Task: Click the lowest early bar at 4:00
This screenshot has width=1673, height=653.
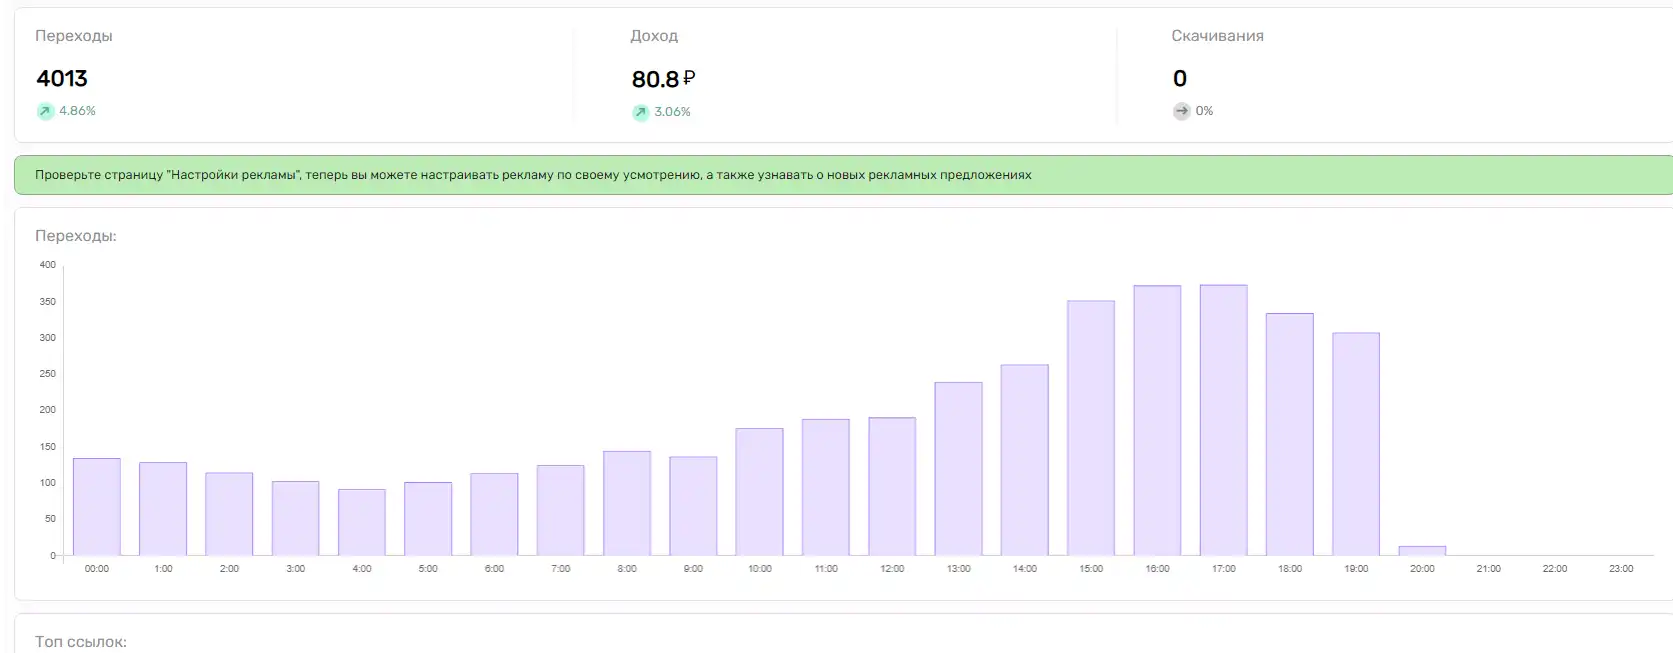Action: (362, 522)
